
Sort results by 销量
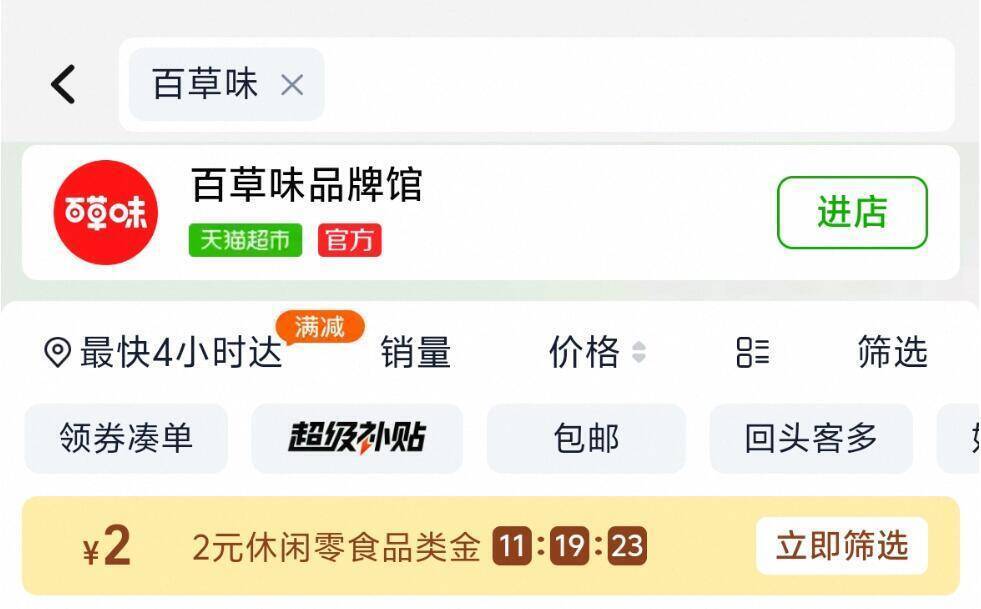415,352
